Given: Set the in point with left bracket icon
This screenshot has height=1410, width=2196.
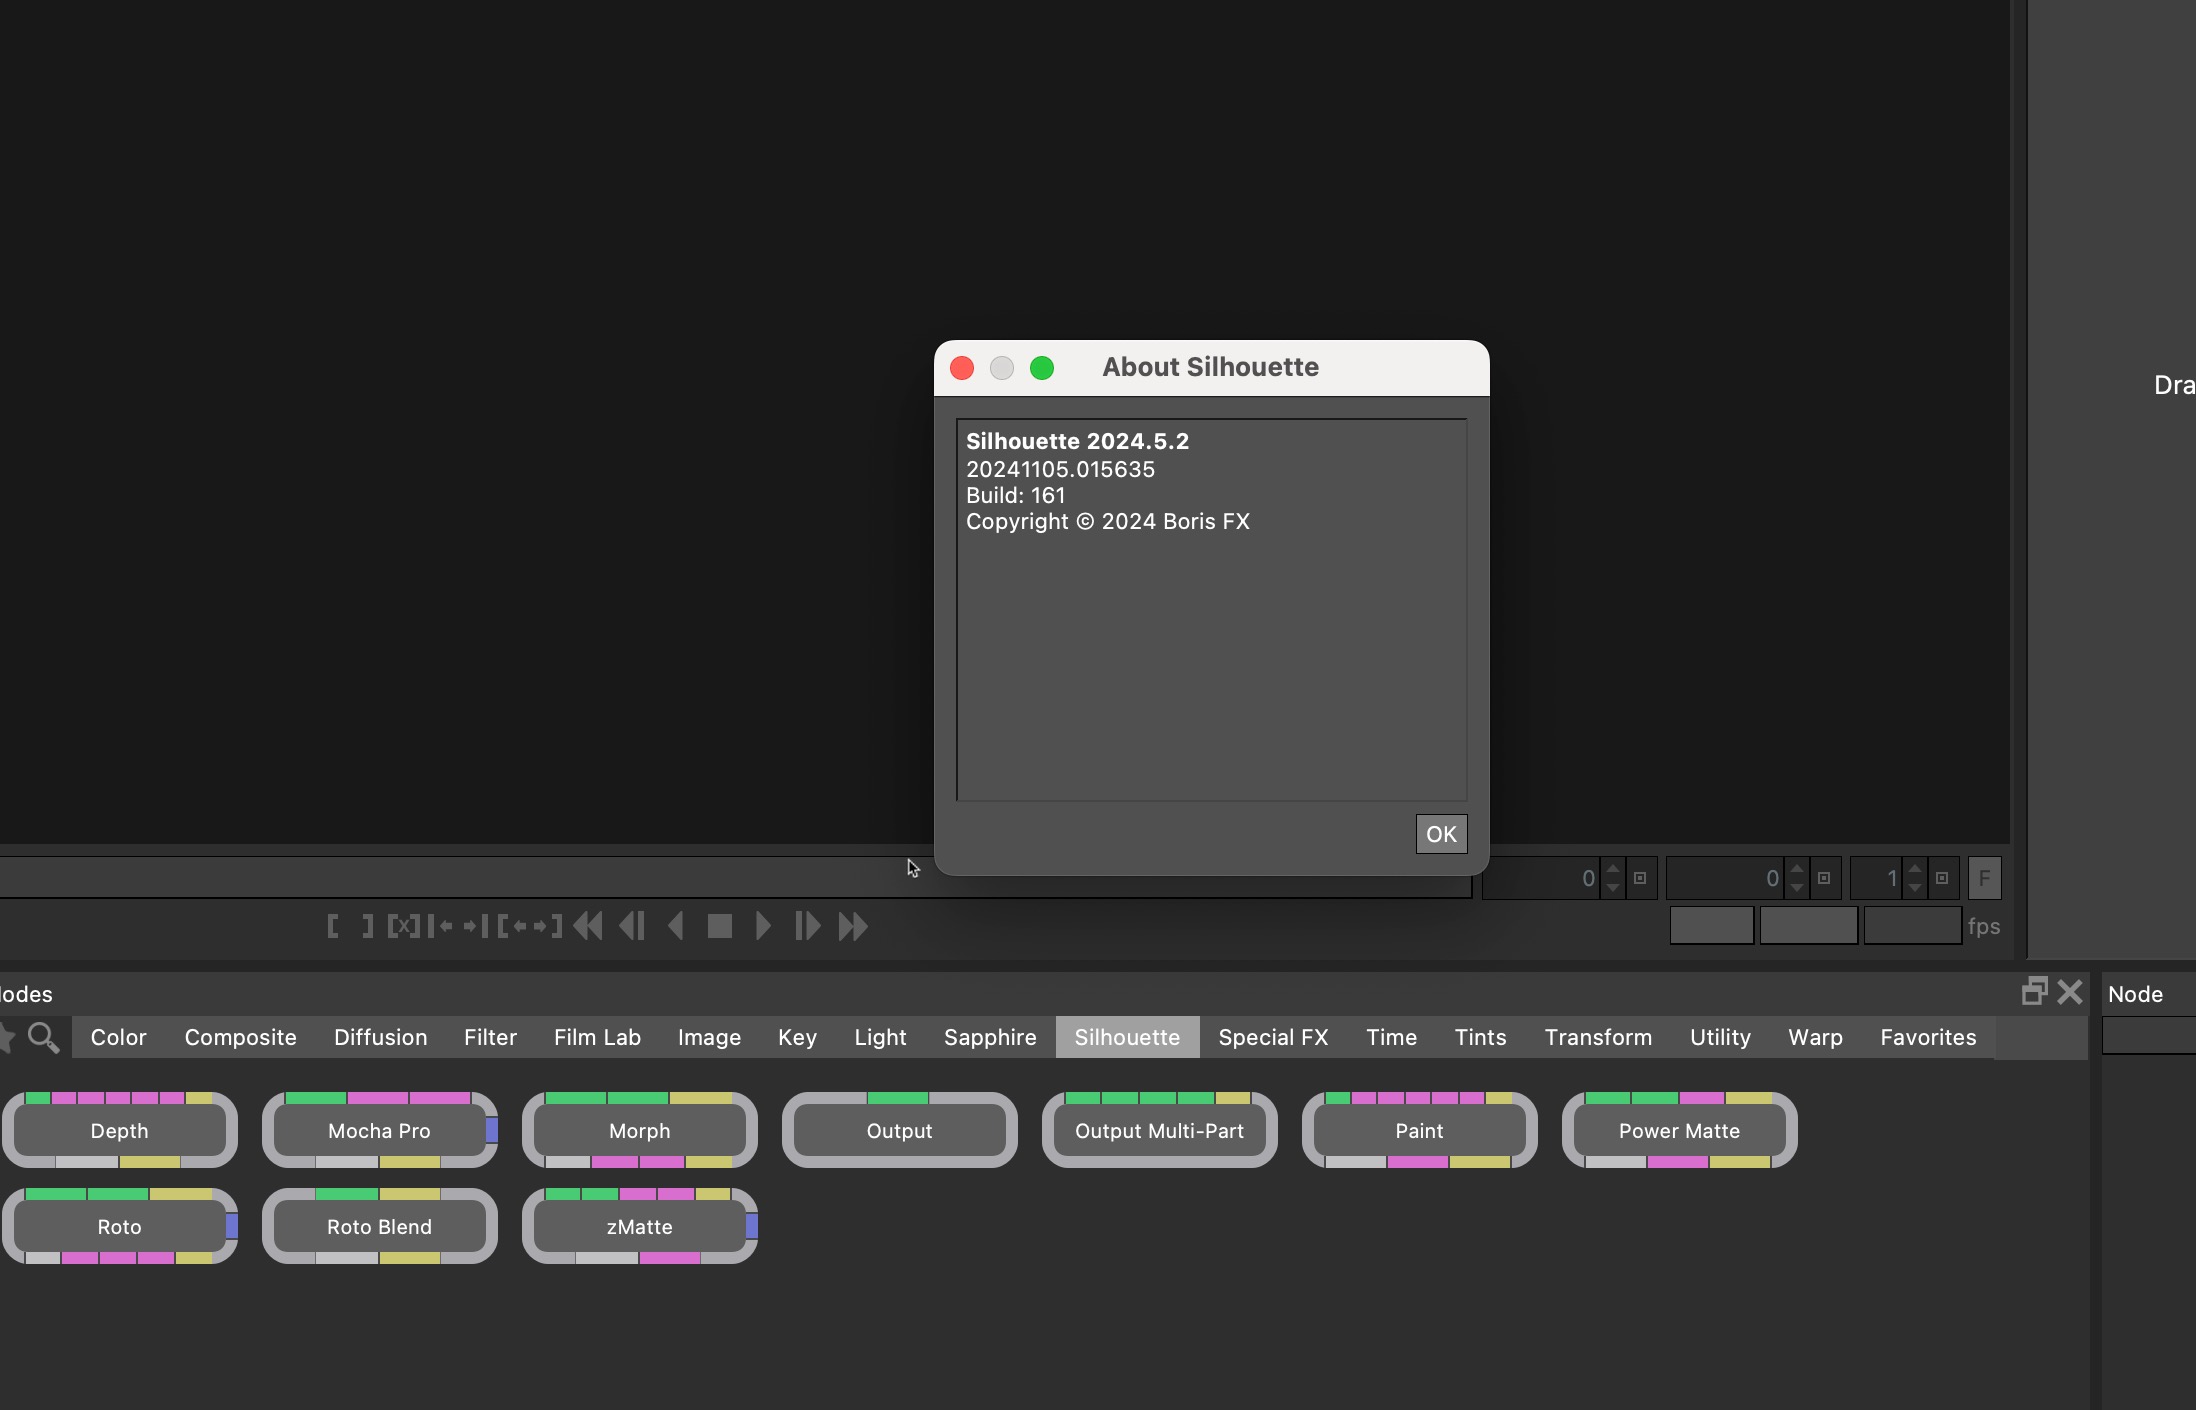Looking at the screenshot, I should click(333, 926).
